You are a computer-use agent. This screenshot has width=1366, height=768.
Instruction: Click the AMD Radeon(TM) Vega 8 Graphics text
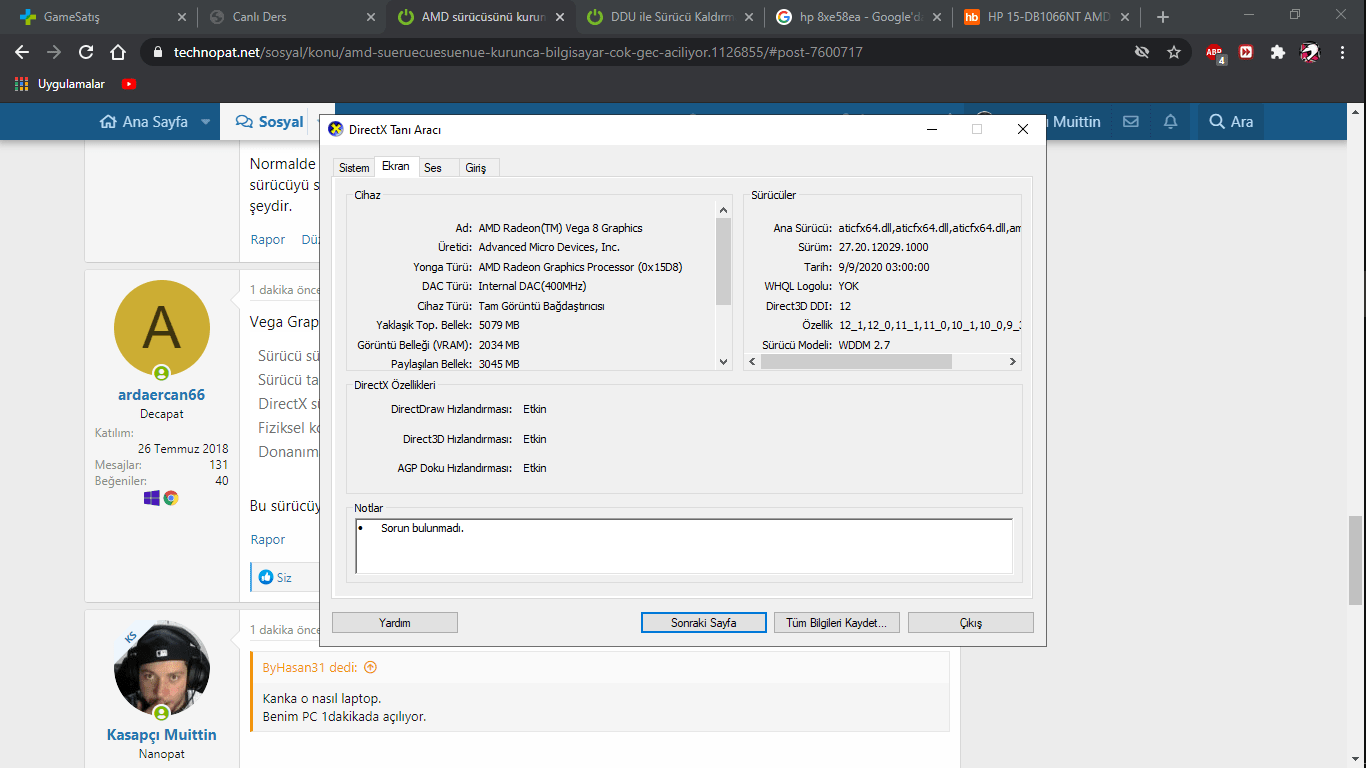561,228
